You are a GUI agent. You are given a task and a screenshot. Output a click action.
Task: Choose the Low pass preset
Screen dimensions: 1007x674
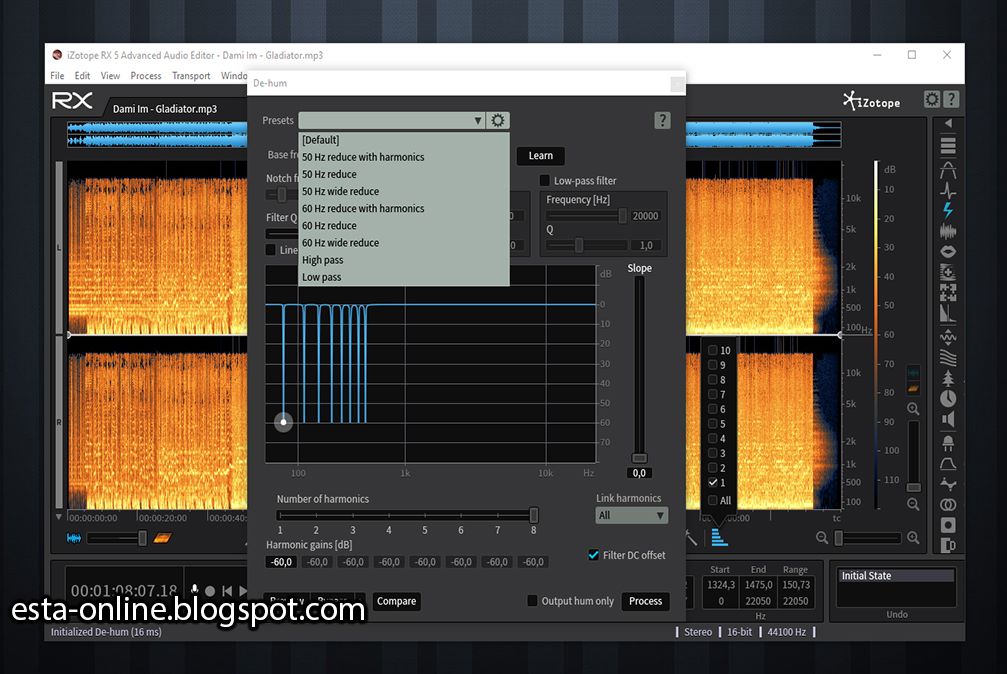click(x=404, y=277)
